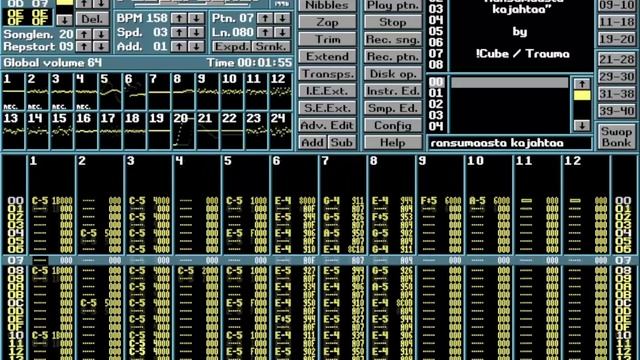Mute channel 23 via its scope
This screenshot has width=640, height=360.
256,131
